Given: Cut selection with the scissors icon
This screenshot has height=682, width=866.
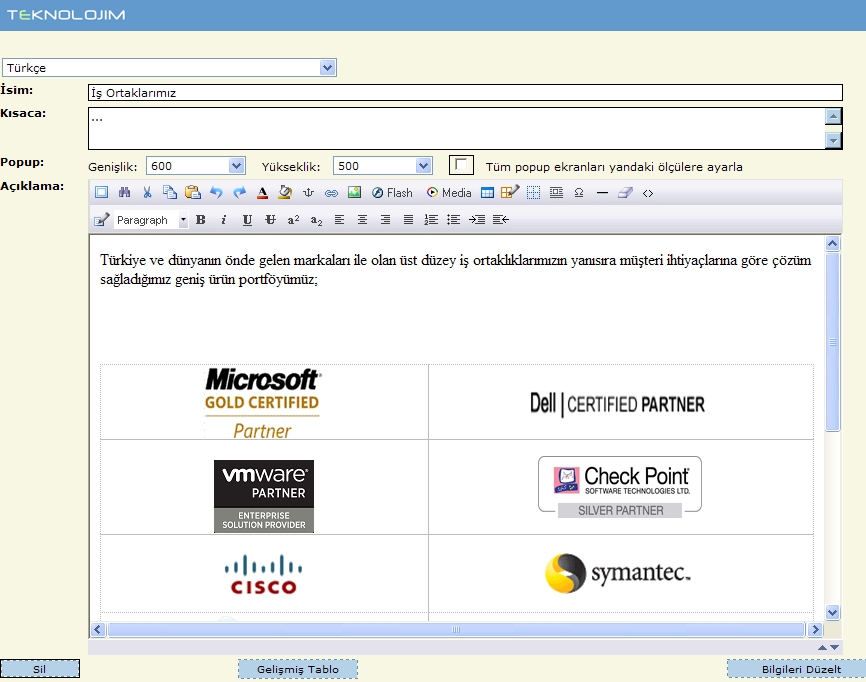Looking at the screenshot, I should pyautogui.click(x=147, y=193).
